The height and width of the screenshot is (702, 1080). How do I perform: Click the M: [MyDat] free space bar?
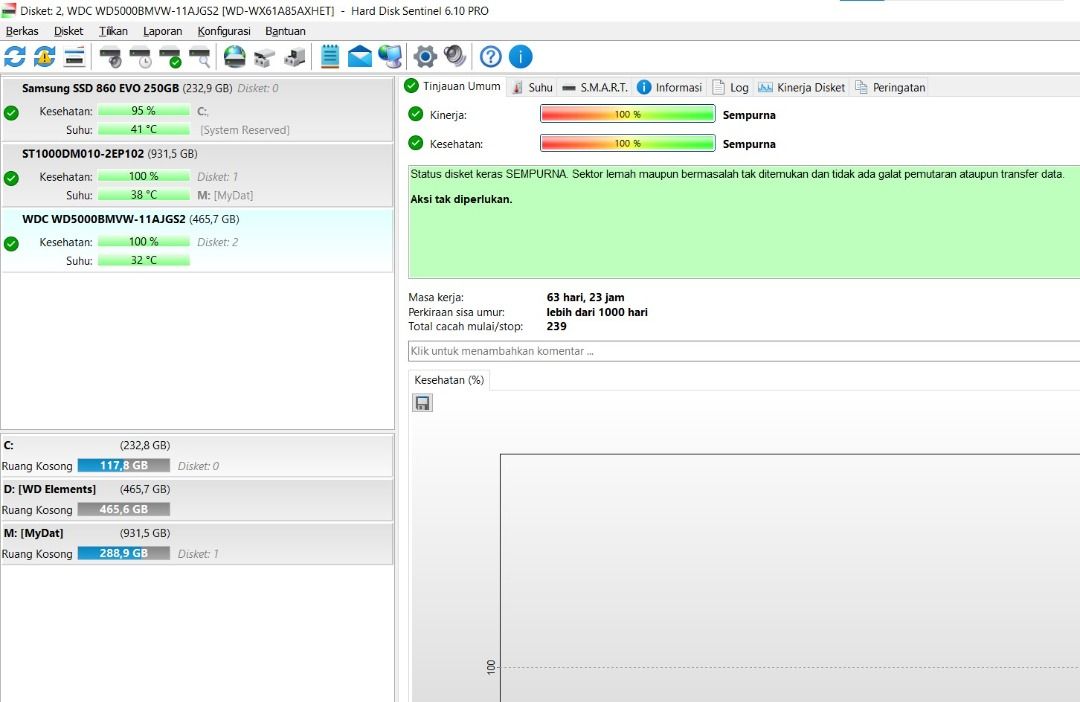123,553
